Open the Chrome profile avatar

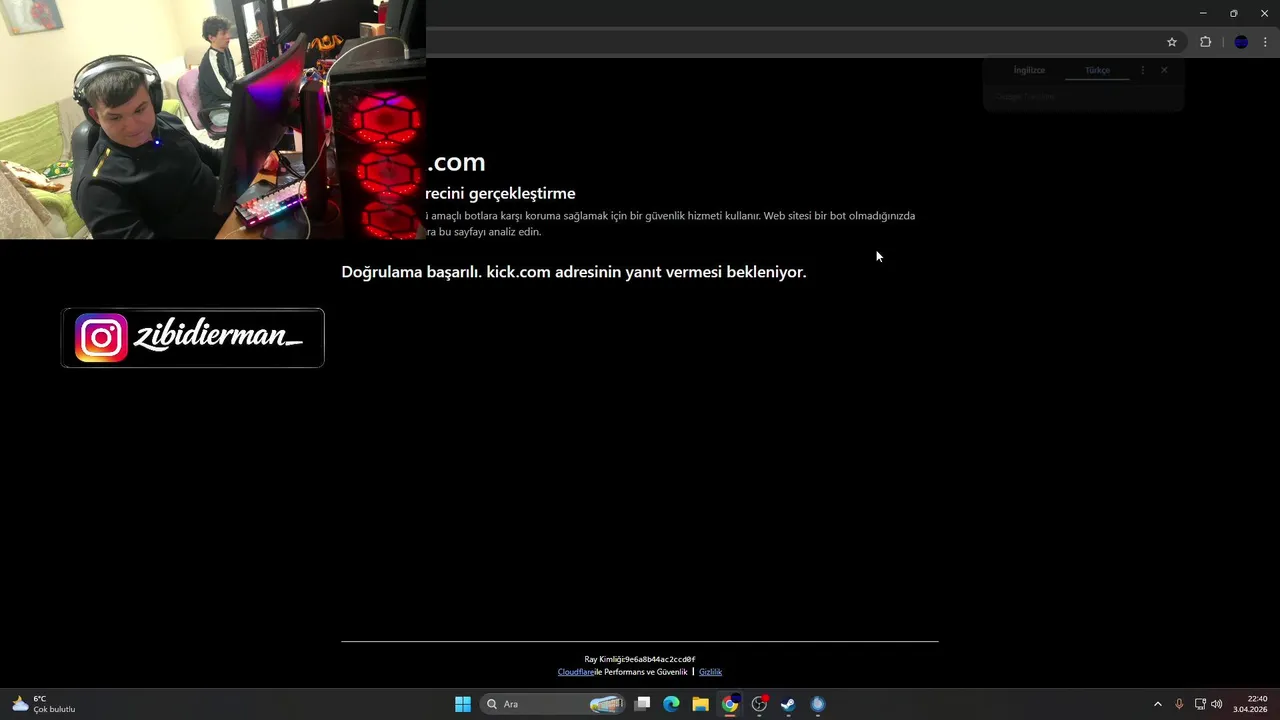tap(1241, 42)
